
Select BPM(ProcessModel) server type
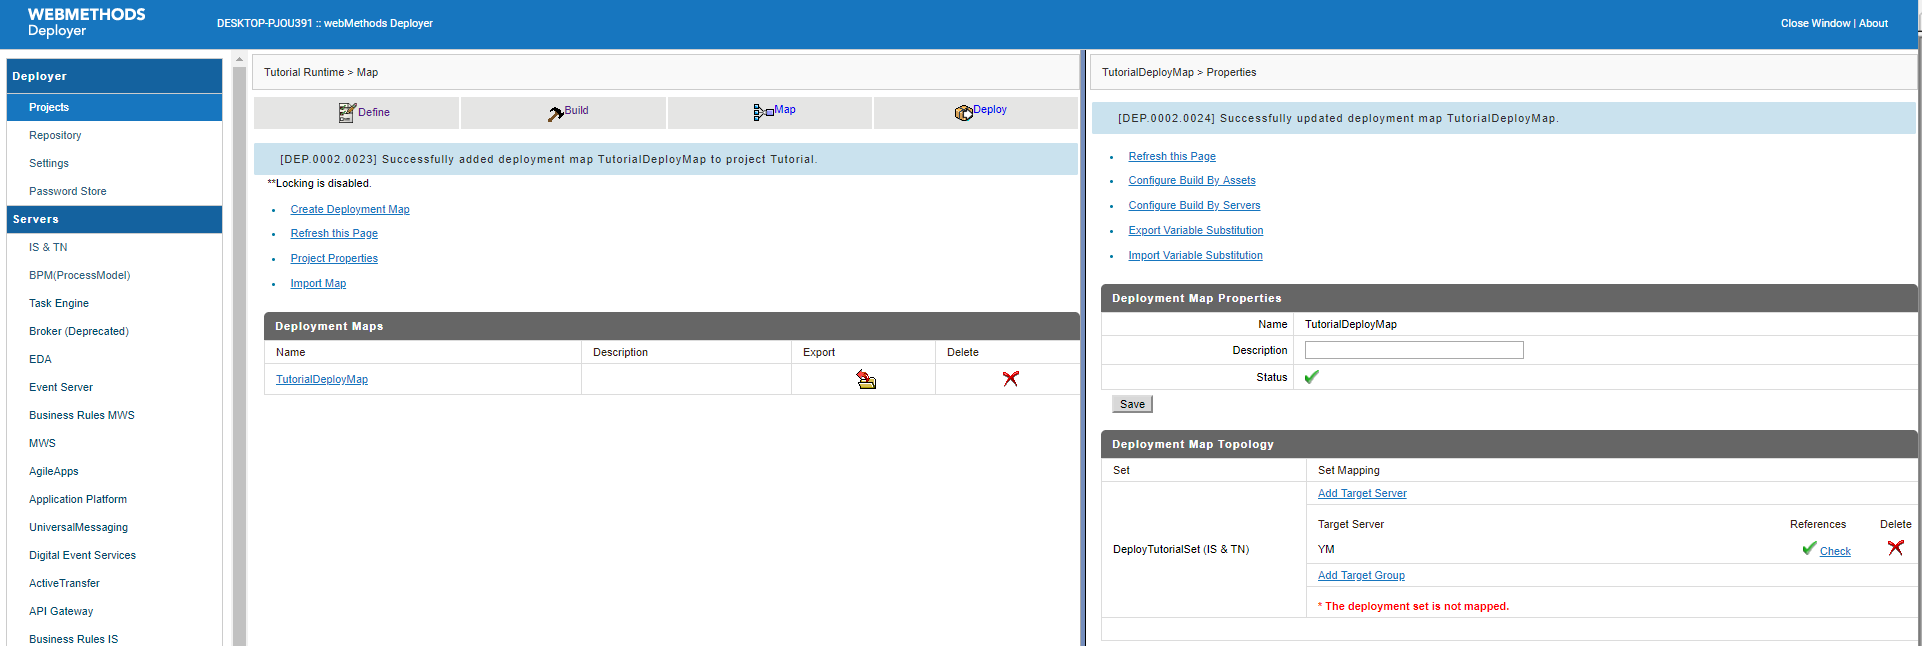pyautogui.click(x=79, y=275)
